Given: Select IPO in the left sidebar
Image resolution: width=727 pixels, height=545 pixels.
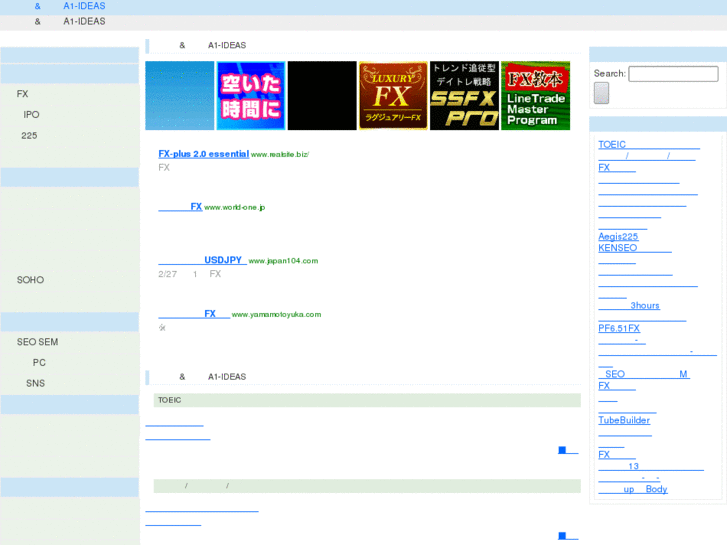Looking at the screenshot, I should tap(31, 115).
